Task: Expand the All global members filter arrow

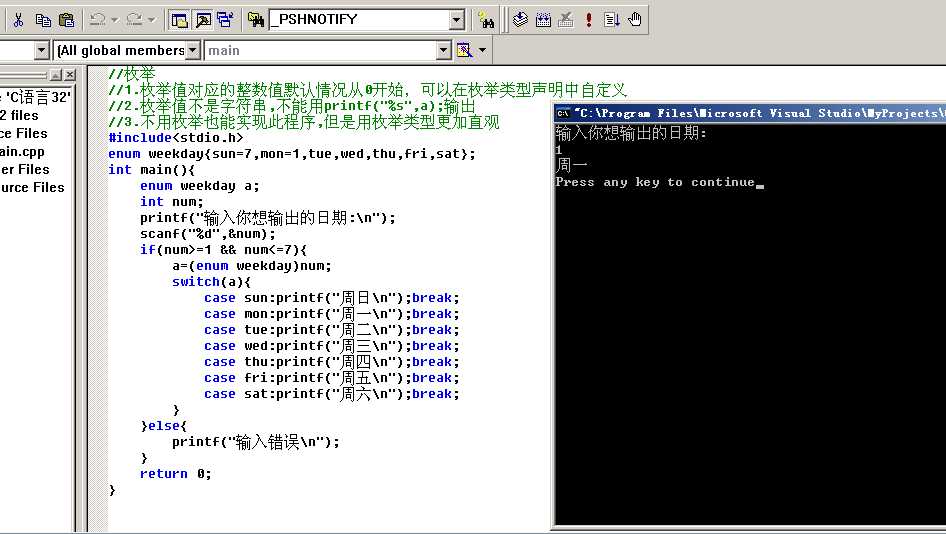Action: tap(192, 50)
